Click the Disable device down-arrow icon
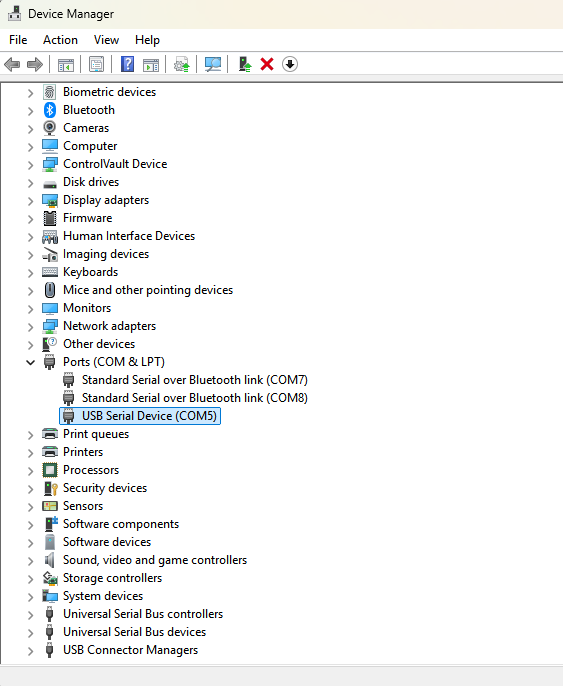Viewport: 563px width, 686px height. [290, 64]
